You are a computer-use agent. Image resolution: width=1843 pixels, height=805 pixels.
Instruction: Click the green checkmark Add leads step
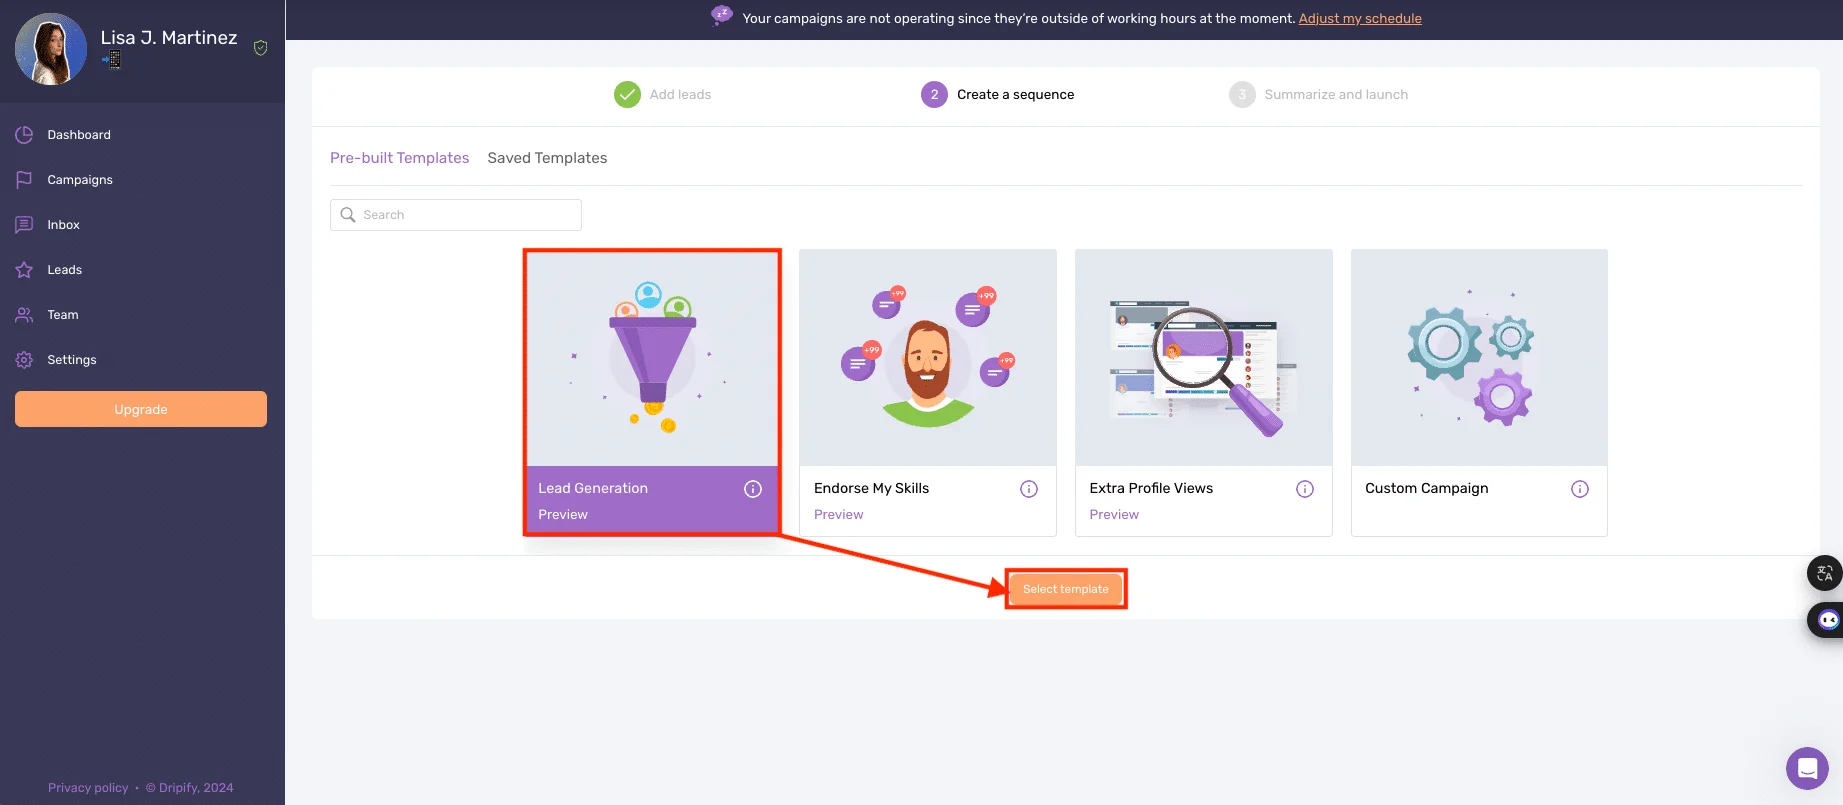pos(627,94)
